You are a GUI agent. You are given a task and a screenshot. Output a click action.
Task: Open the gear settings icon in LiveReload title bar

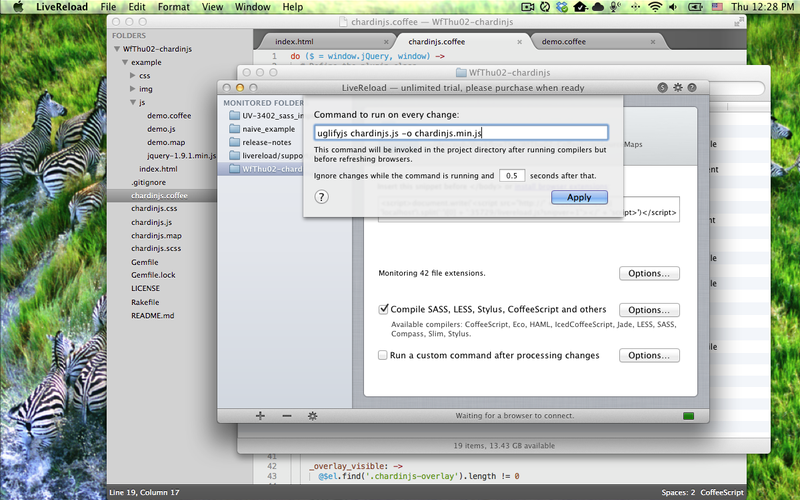[678, 88]
